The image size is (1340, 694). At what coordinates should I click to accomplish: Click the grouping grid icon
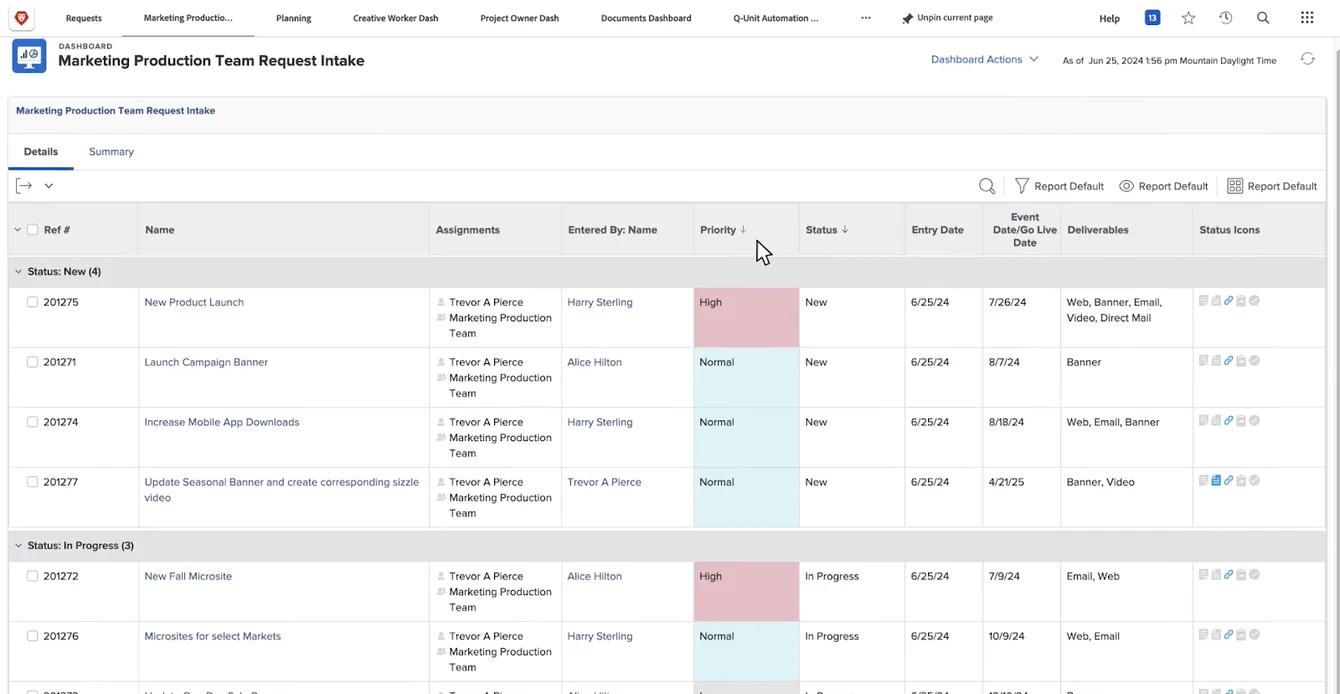coord(1235,186)
